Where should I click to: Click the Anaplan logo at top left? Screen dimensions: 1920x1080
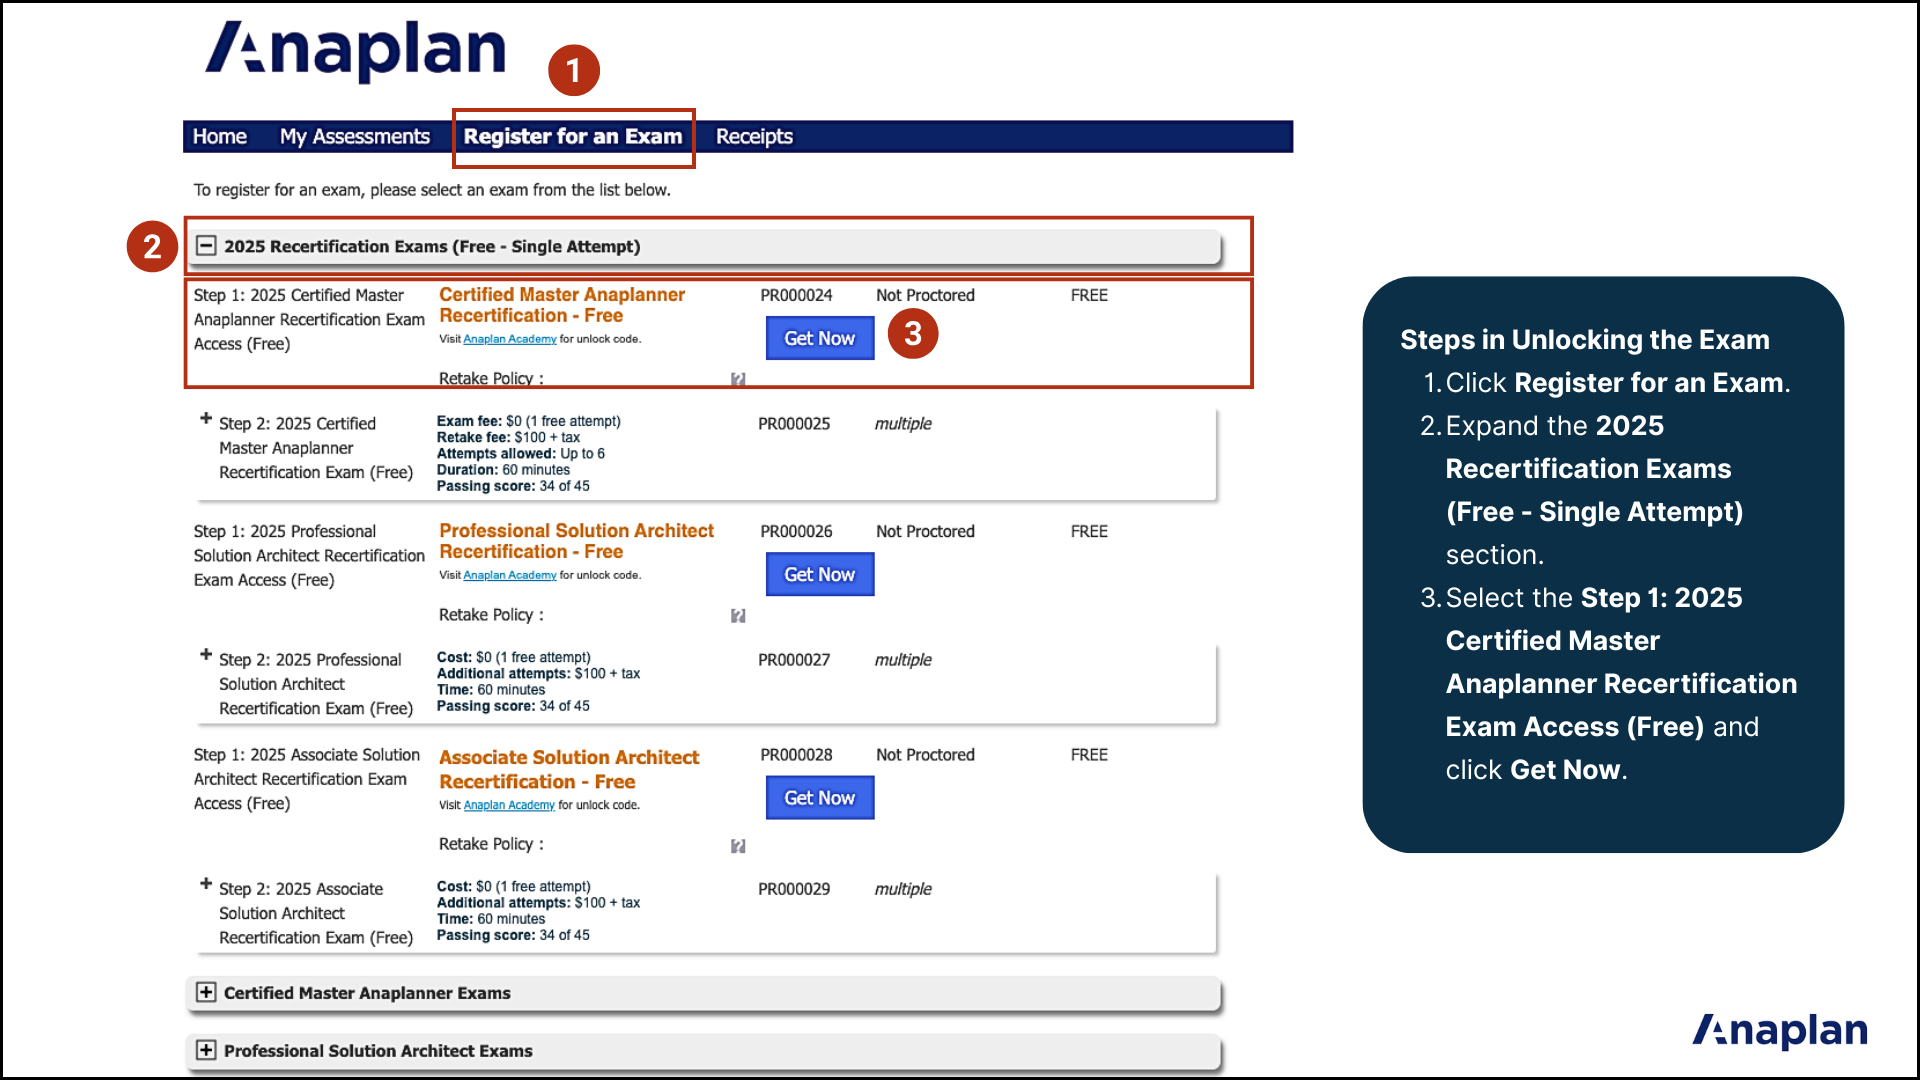355,50
